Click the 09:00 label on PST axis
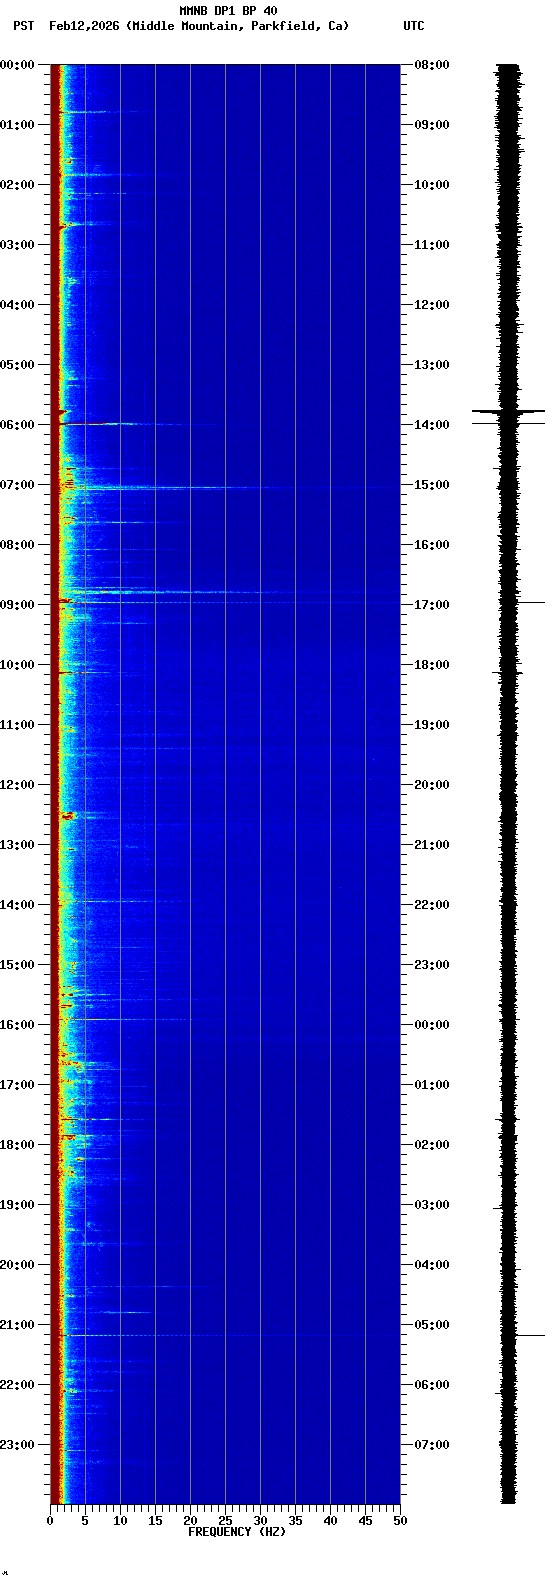This screenshot has width=552, height=1584. coord(18,605)
